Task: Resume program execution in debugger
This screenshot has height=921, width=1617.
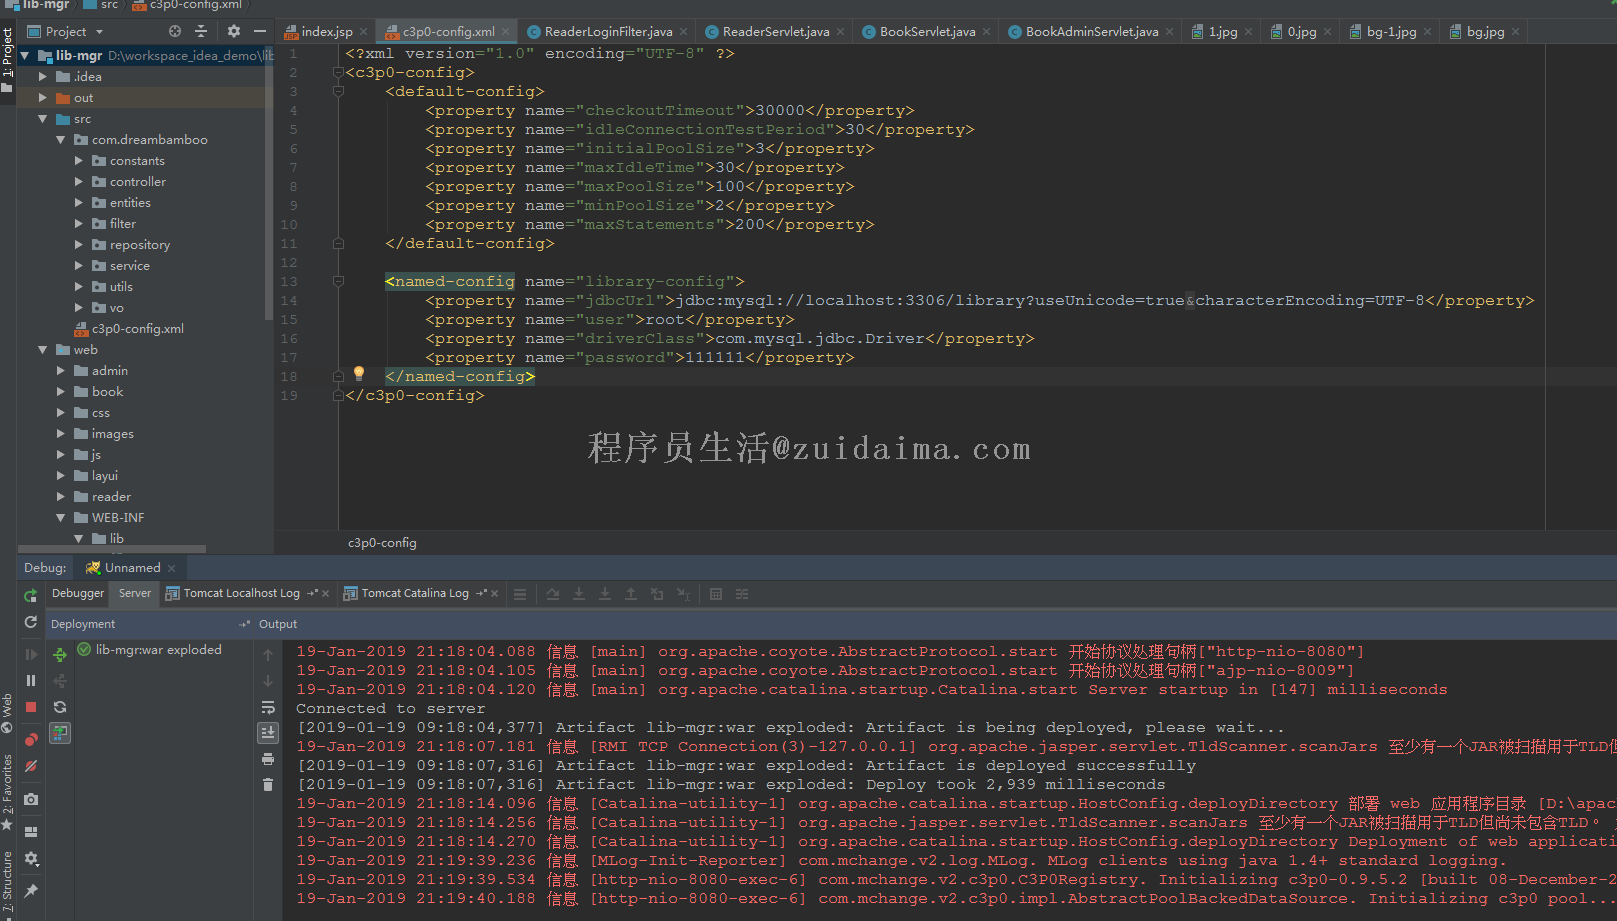Action: [x=31, y=654]
